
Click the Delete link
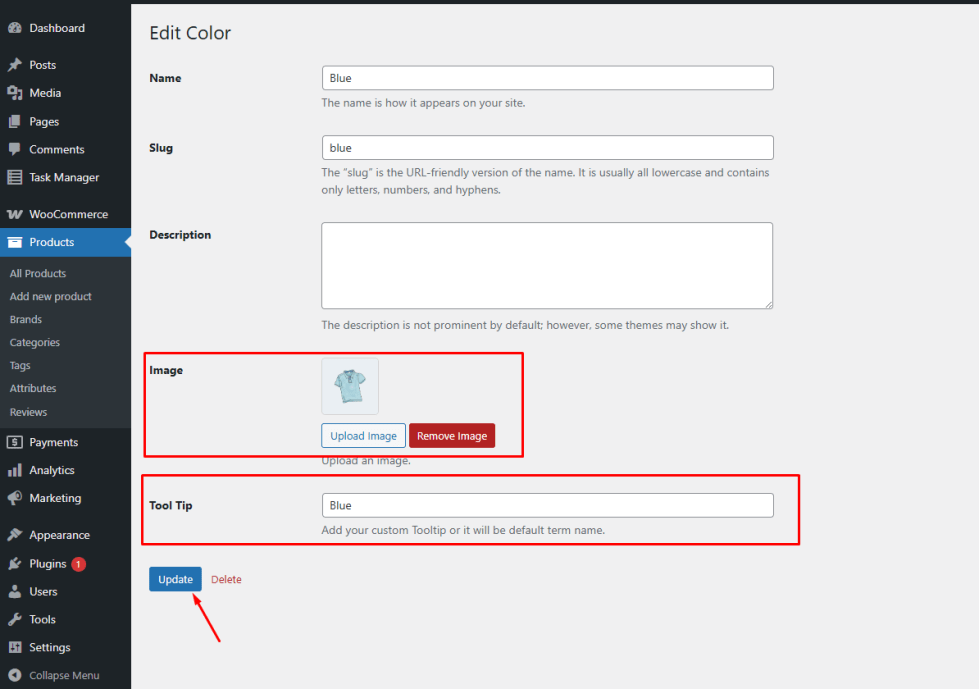[x=226, y=579]
